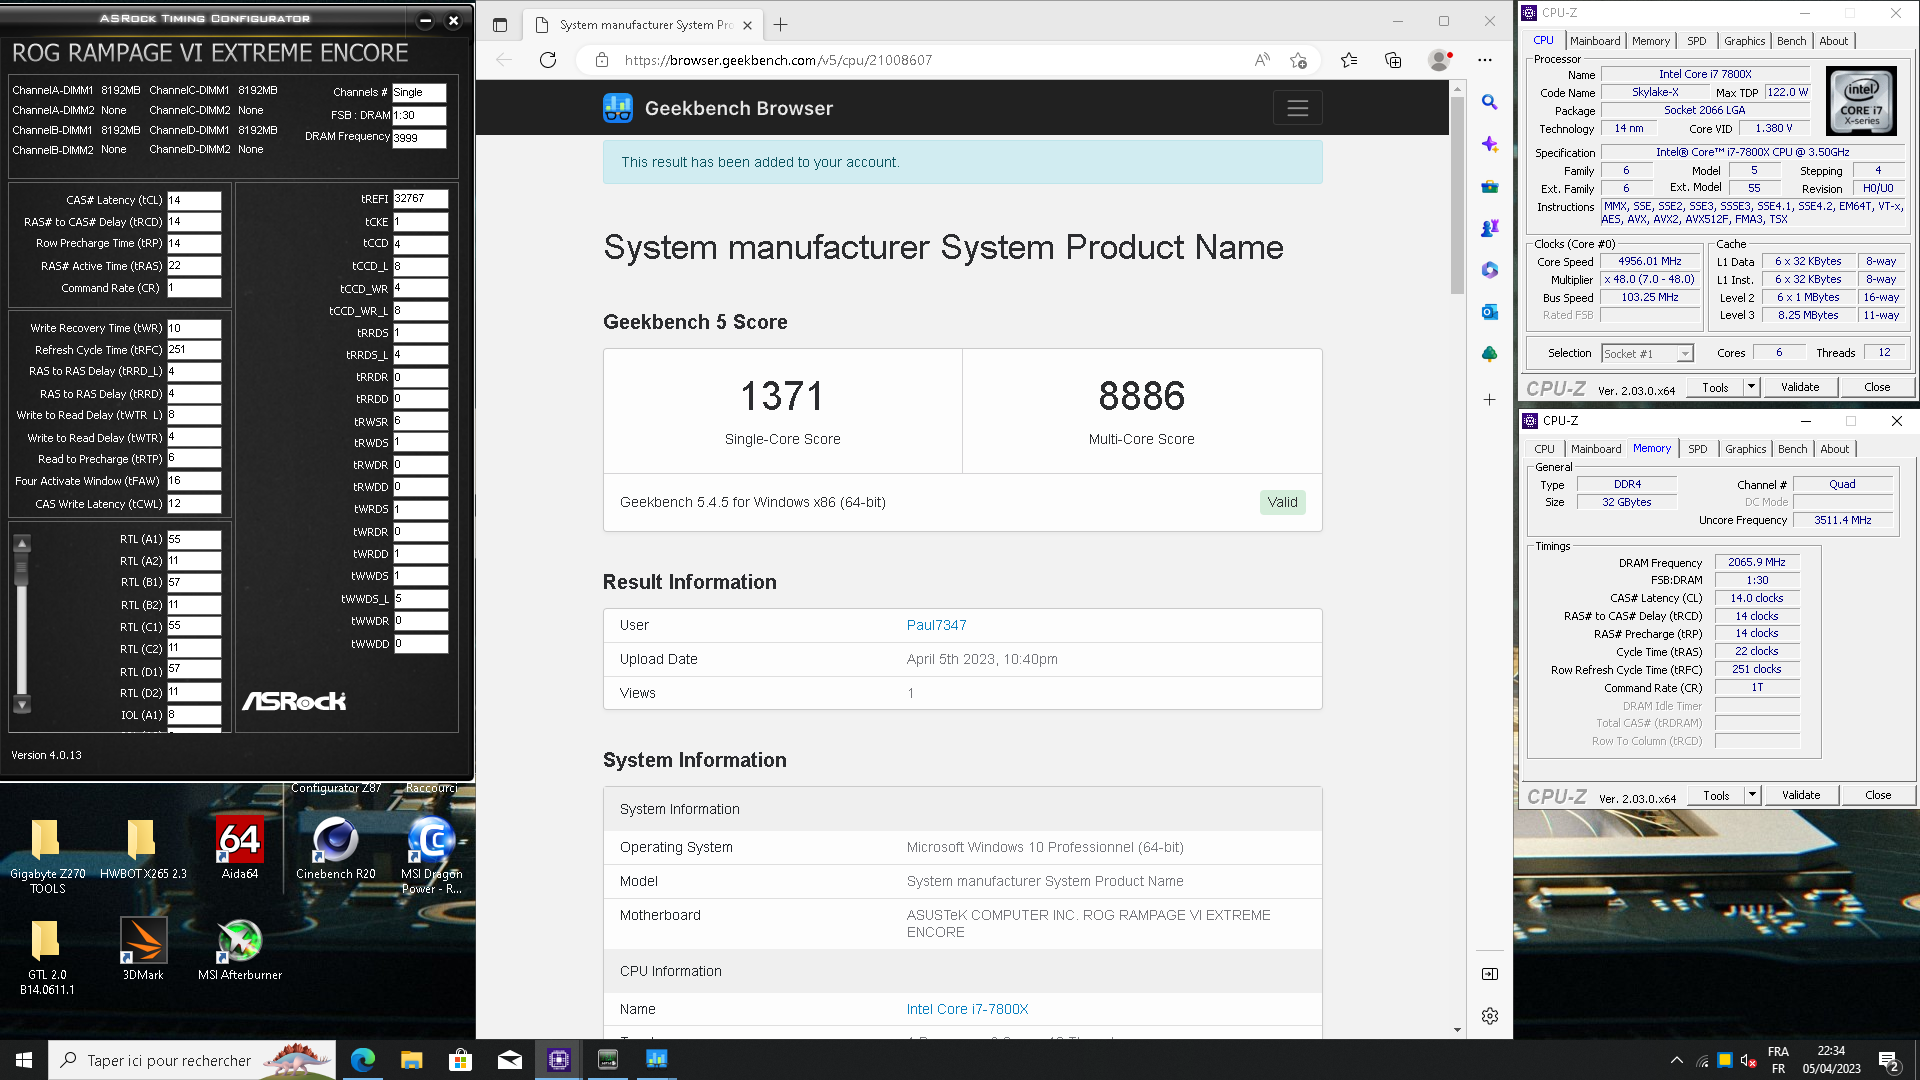Open the green tree icon in sidebar
This screenshot has height=1080, width=1920.
pyautogui.click(x=1489, y=354)
